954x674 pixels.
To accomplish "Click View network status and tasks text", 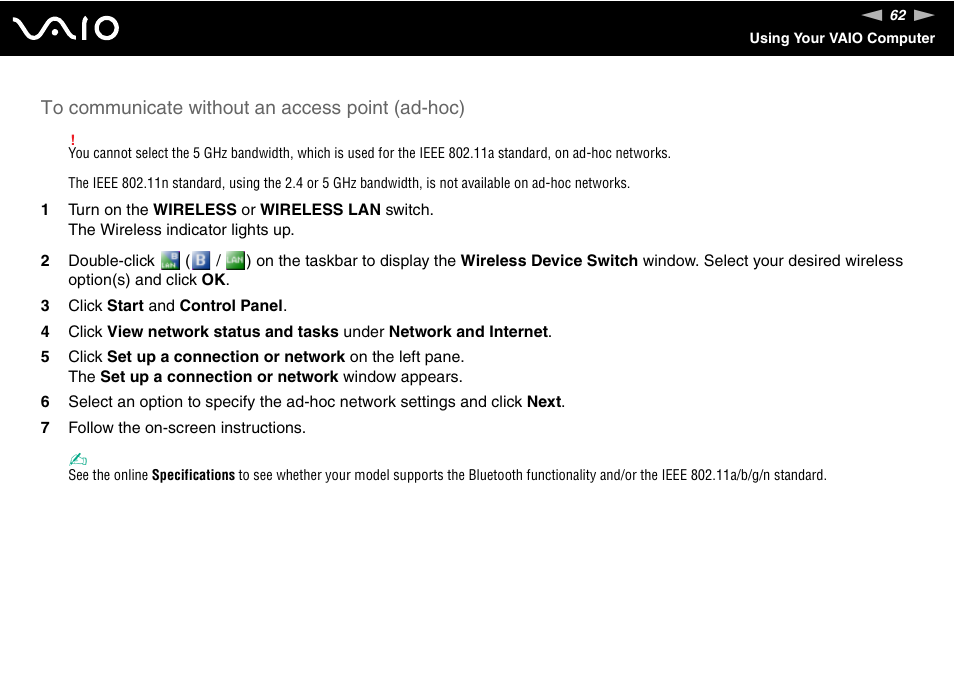I will pos(223,332).
